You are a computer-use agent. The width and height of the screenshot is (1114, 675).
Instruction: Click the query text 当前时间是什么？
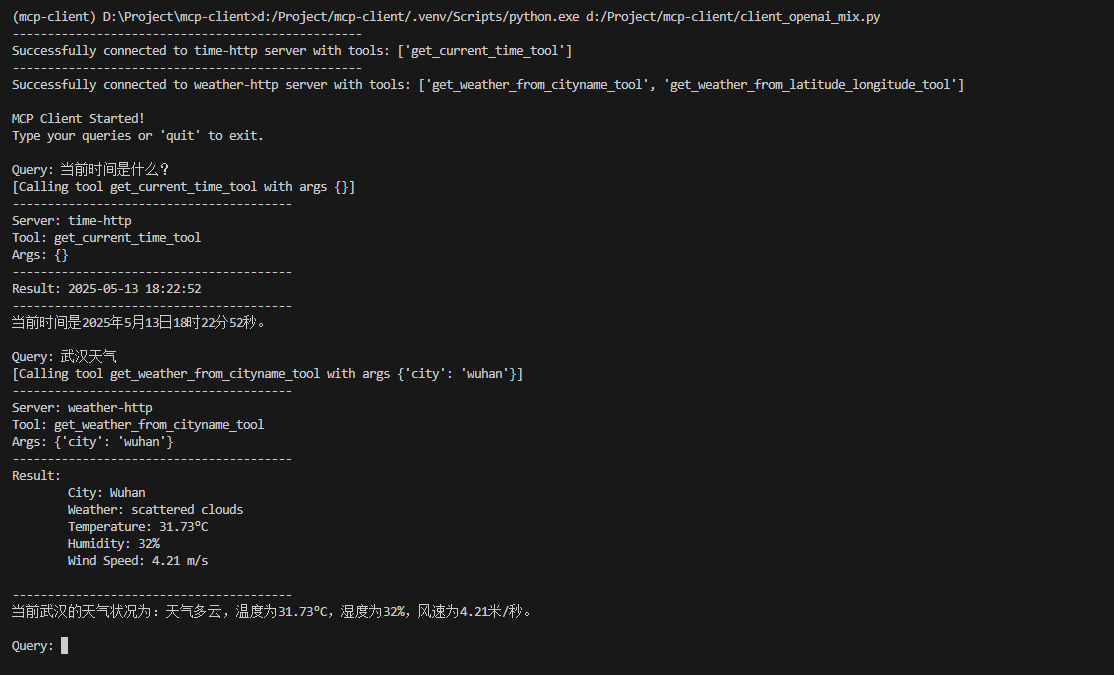tap(115, 169)
